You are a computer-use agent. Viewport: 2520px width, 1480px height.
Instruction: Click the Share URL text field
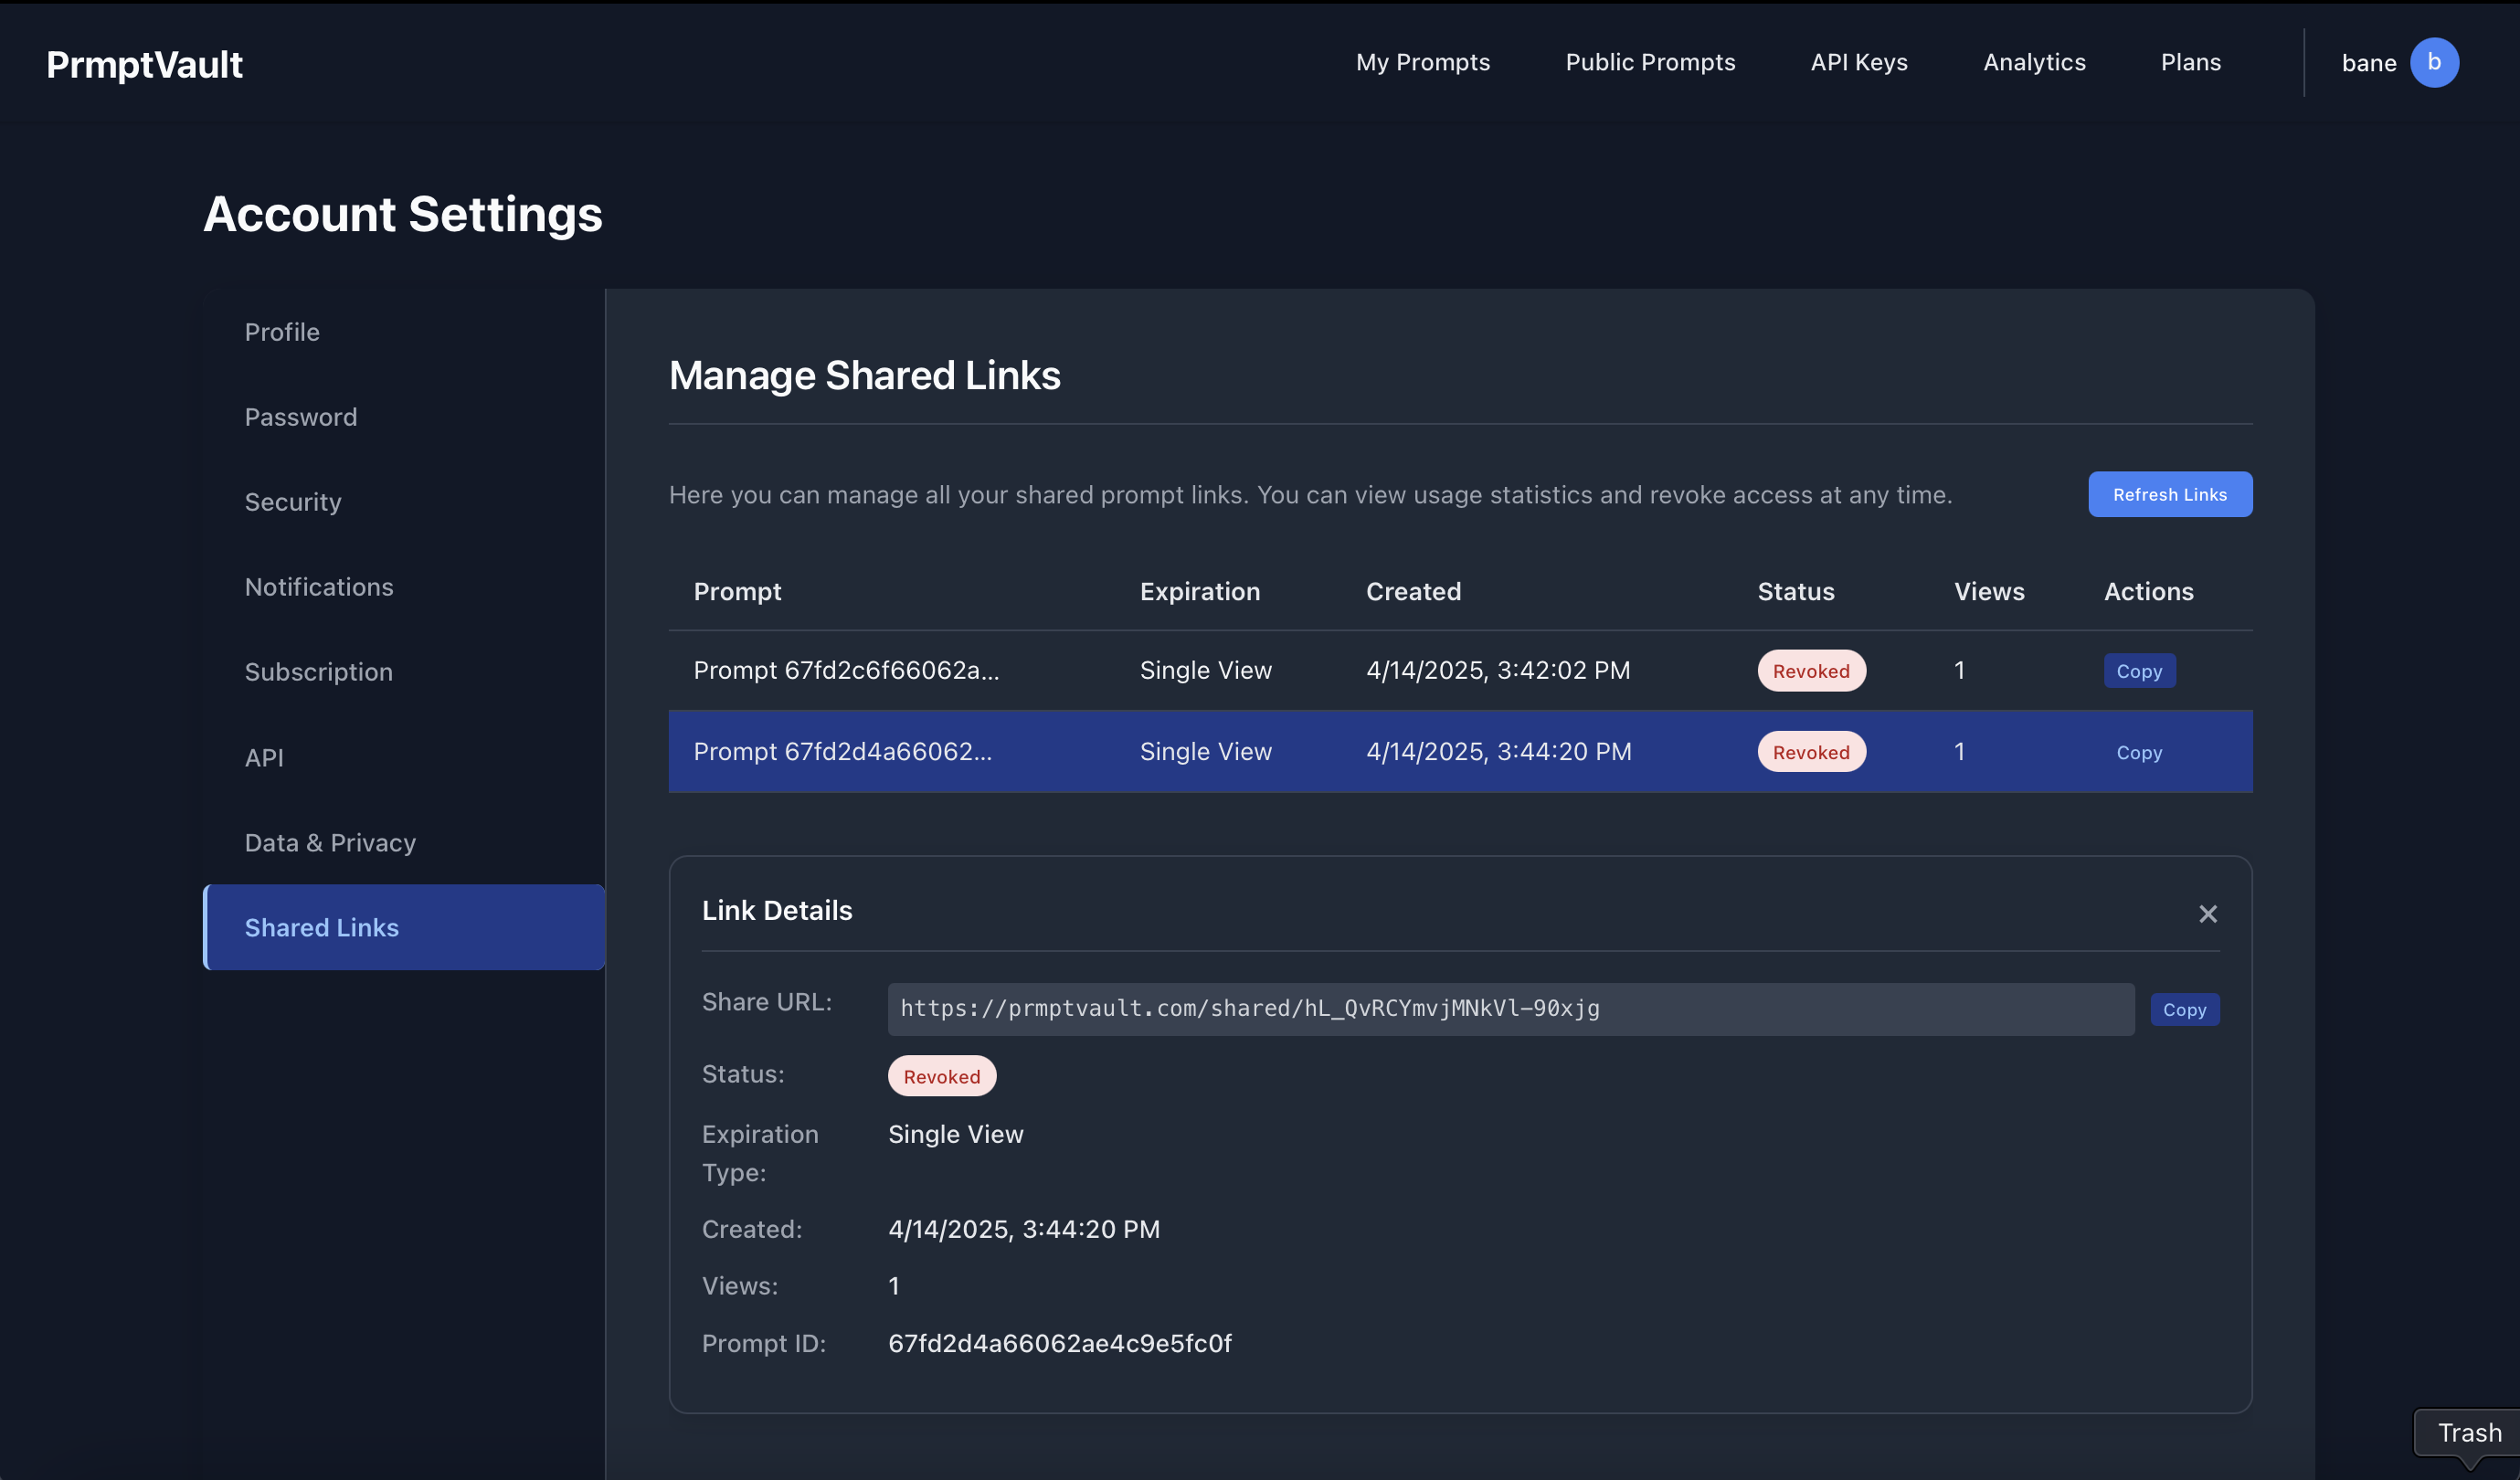coord(1509,1008)
